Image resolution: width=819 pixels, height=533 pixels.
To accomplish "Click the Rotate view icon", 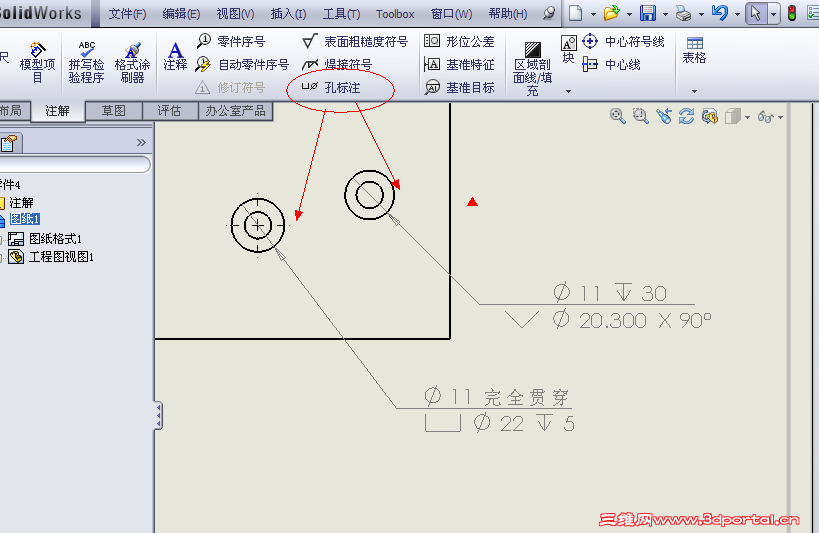I will click(x=686, y=116).
